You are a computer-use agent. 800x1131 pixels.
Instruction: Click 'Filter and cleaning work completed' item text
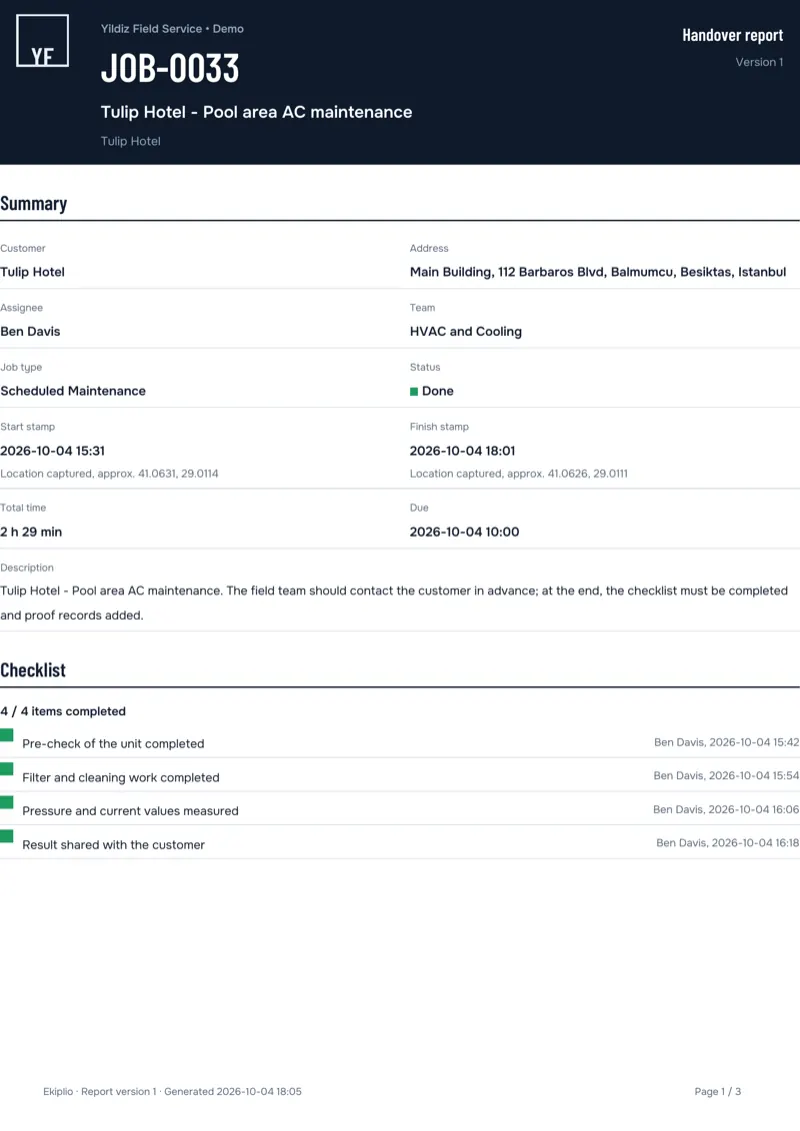point(121,778)
